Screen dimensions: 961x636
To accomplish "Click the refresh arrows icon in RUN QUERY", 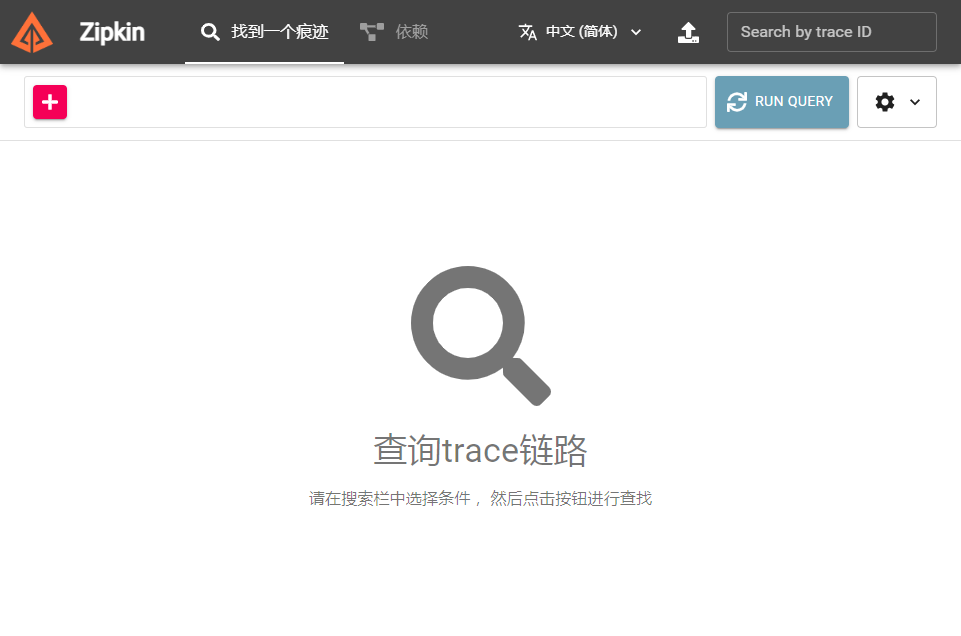I will [737, 102].
